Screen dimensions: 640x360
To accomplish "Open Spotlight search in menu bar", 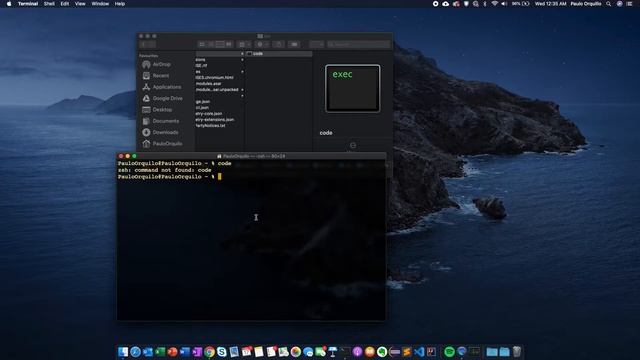I will 609,4.
